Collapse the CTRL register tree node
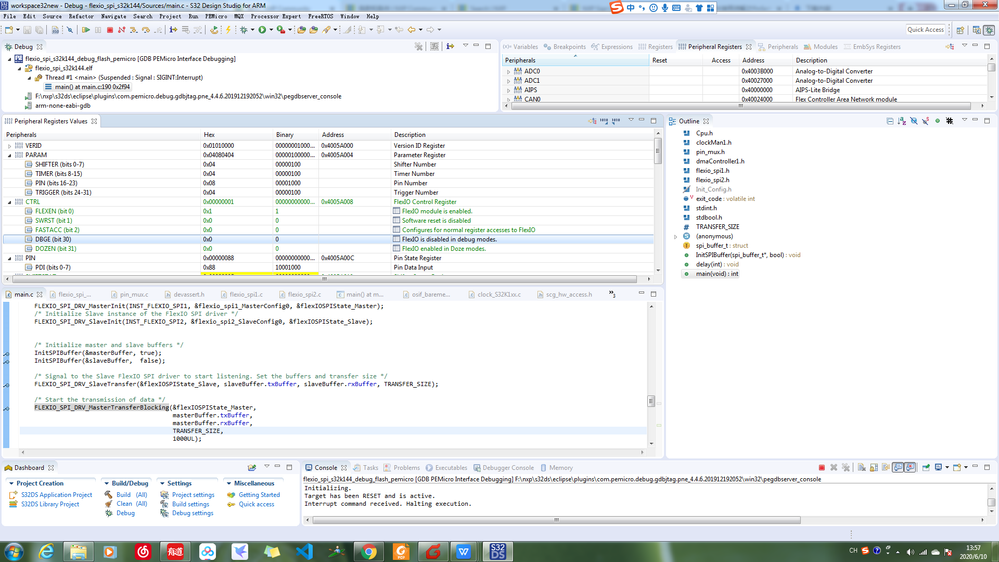Viewport: 999px width, 562px height. click(10, 202)
